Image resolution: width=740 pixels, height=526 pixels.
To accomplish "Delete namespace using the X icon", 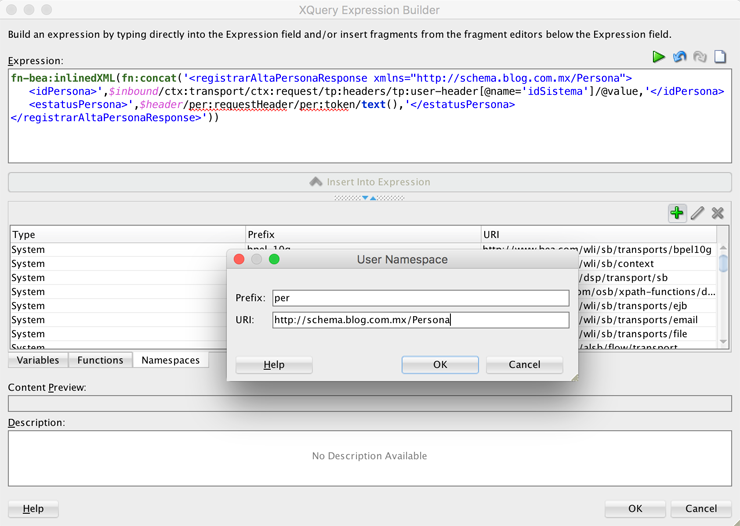I will coord(718,213).
